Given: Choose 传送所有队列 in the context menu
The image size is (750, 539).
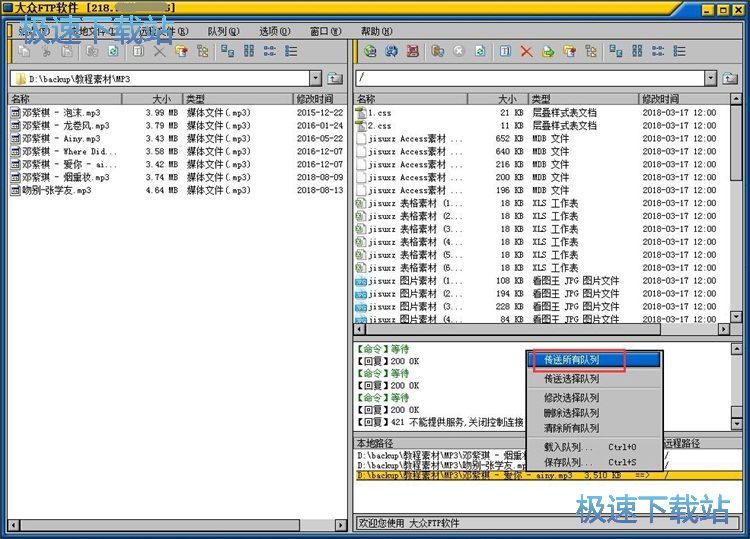Looking at the screenshot, I should click(594, 360).
